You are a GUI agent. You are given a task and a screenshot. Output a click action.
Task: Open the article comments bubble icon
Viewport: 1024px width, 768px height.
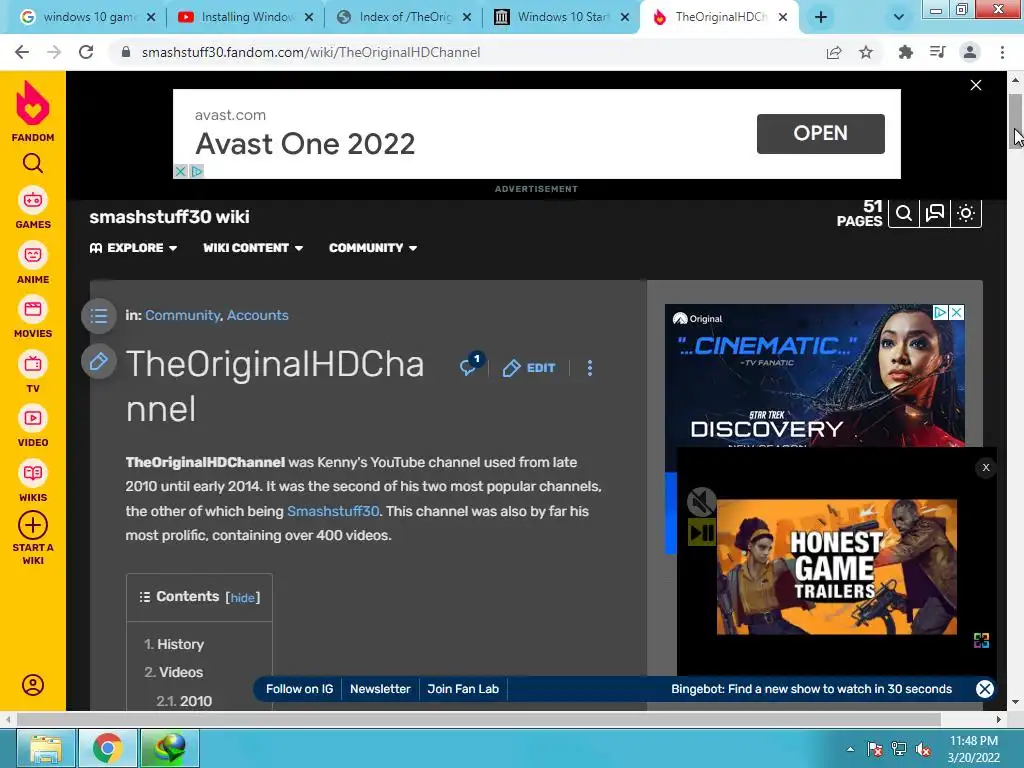[x=471, y=366]
